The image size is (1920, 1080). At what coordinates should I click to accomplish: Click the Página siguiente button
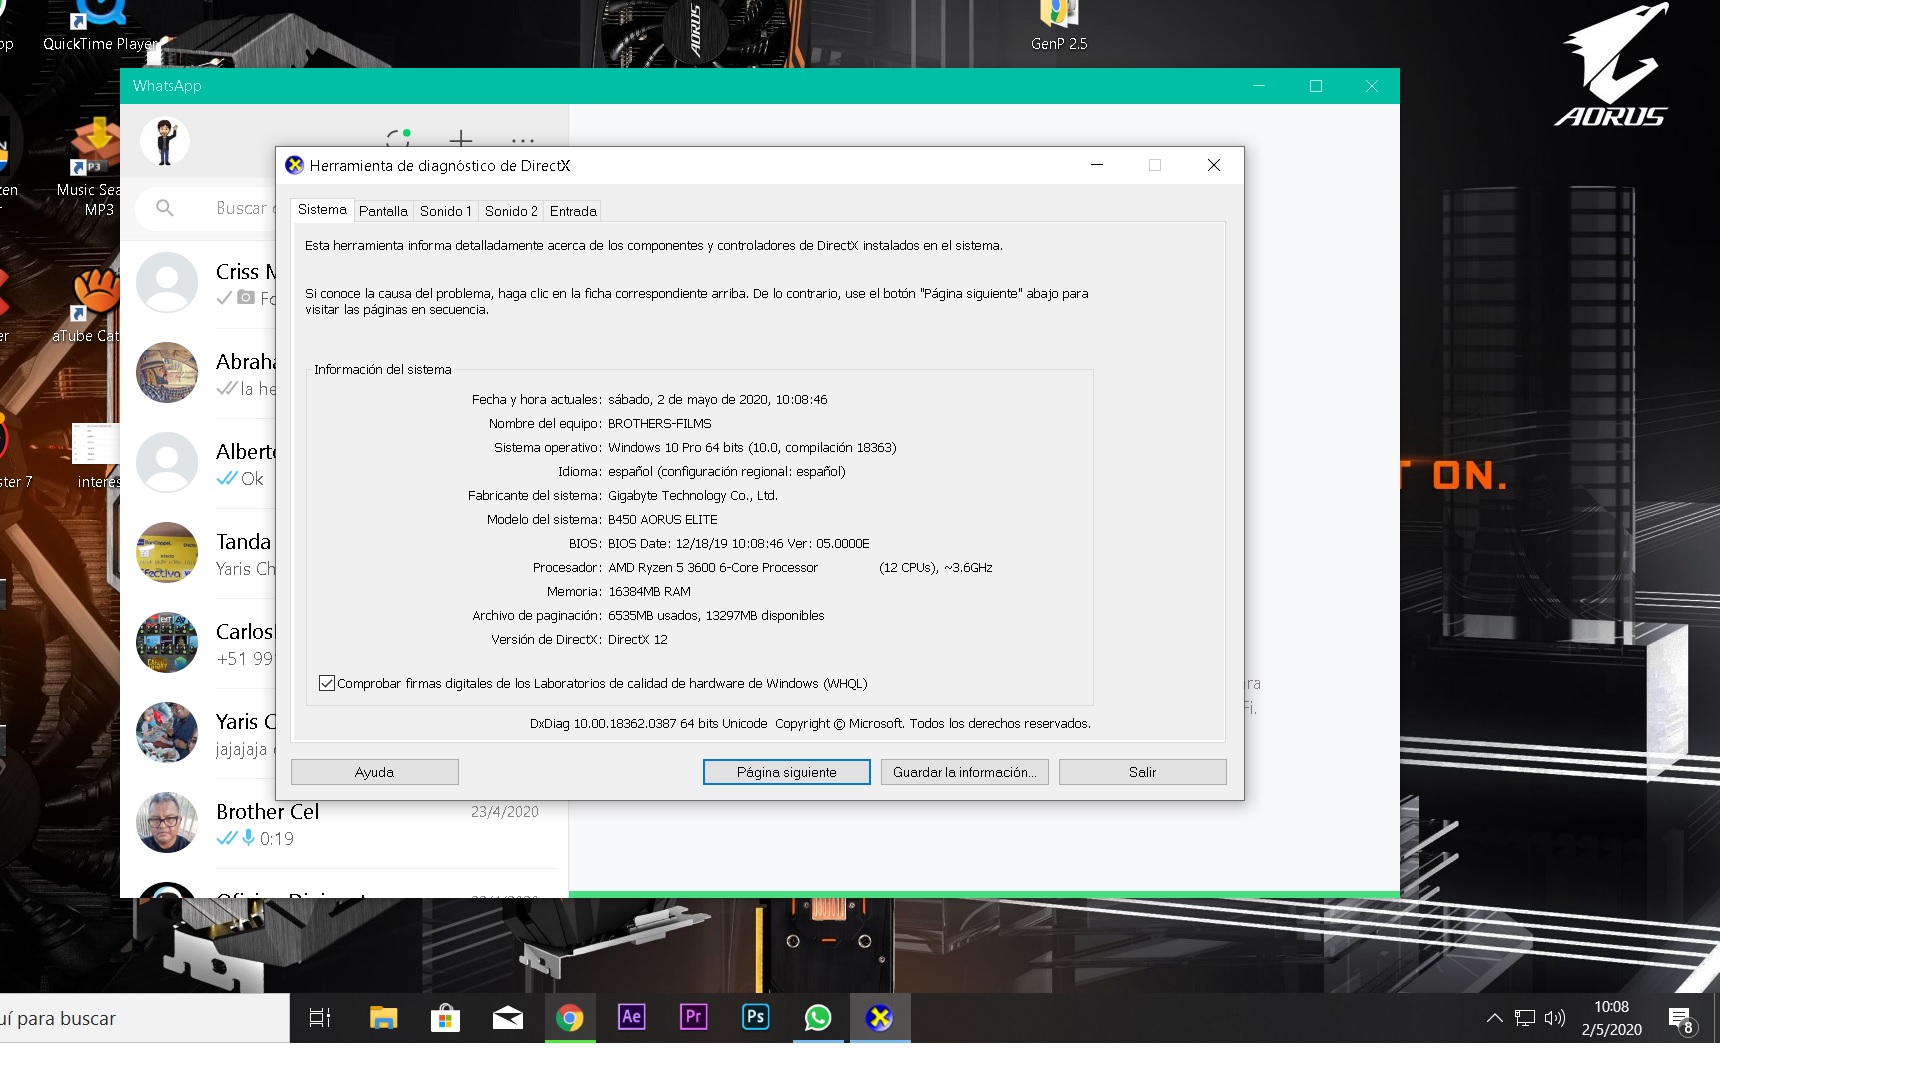pyautogui.click(x=786, y=772)
